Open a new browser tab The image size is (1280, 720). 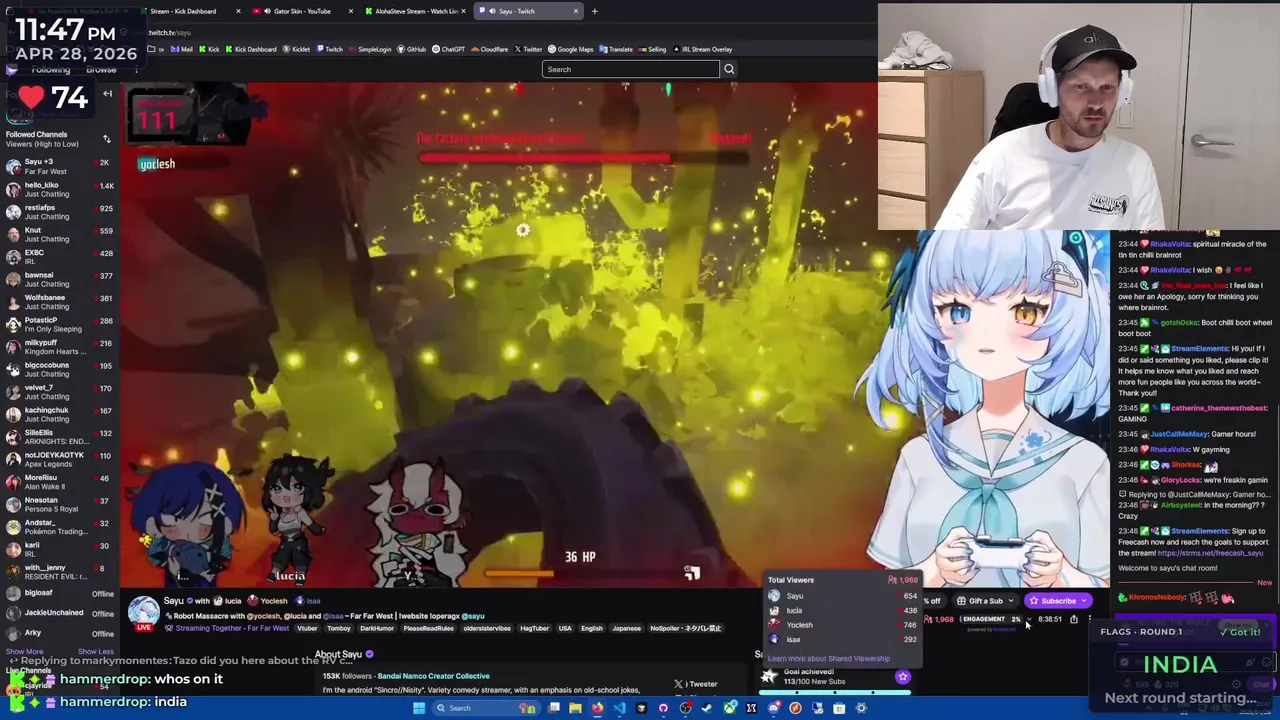(x=594, y=11)
